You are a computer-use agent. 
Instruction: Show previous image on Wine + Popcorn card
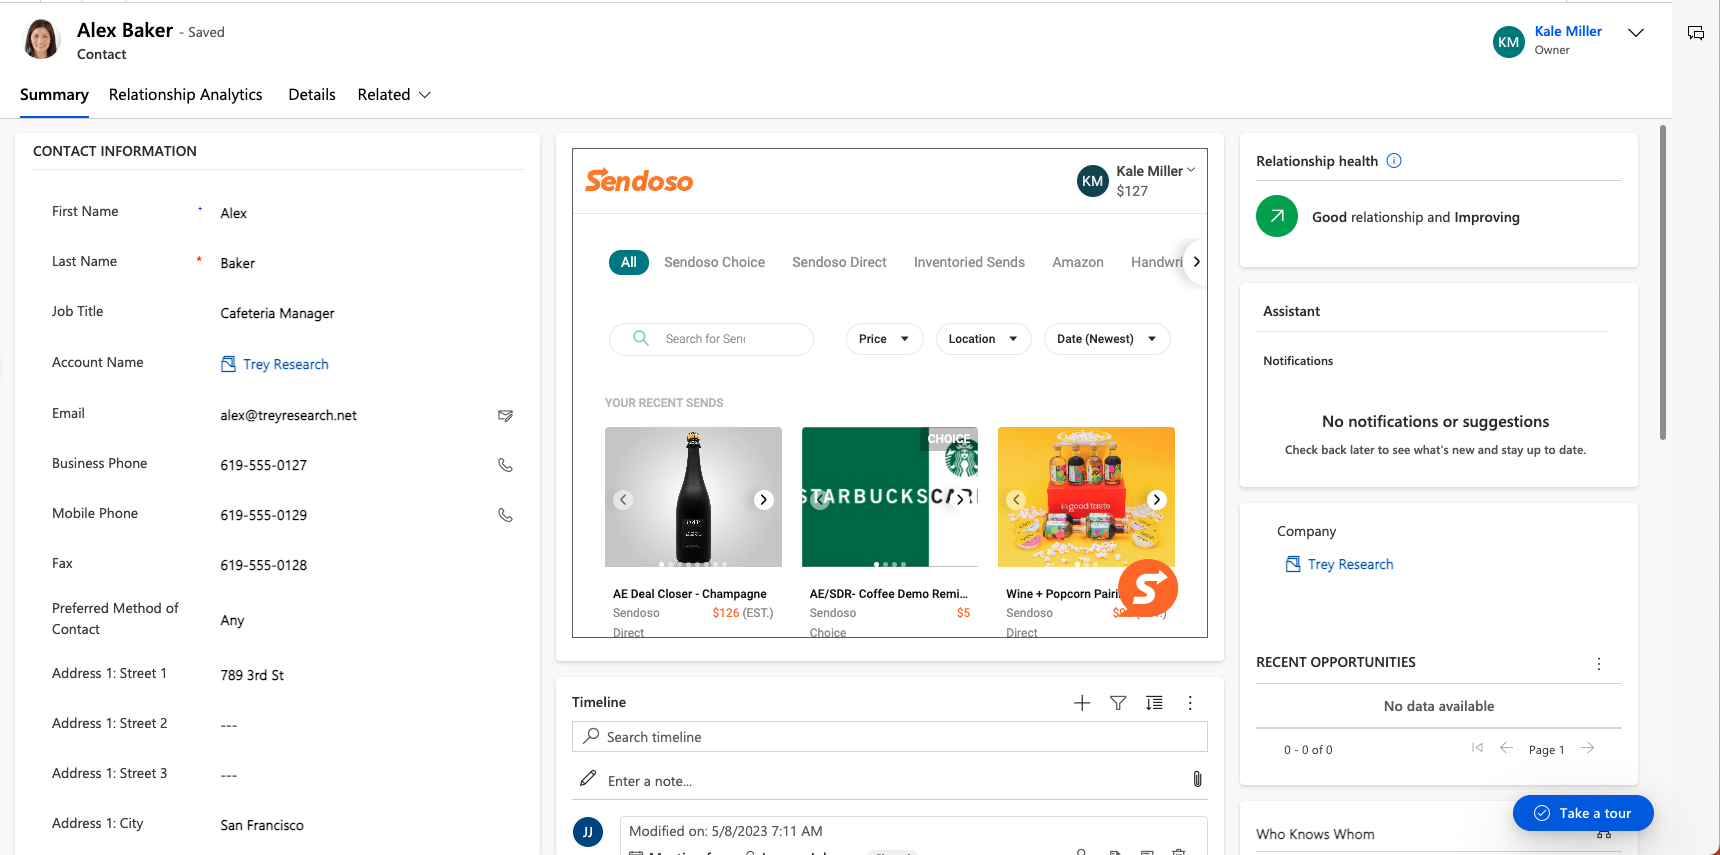click(x=1016, y=500)
